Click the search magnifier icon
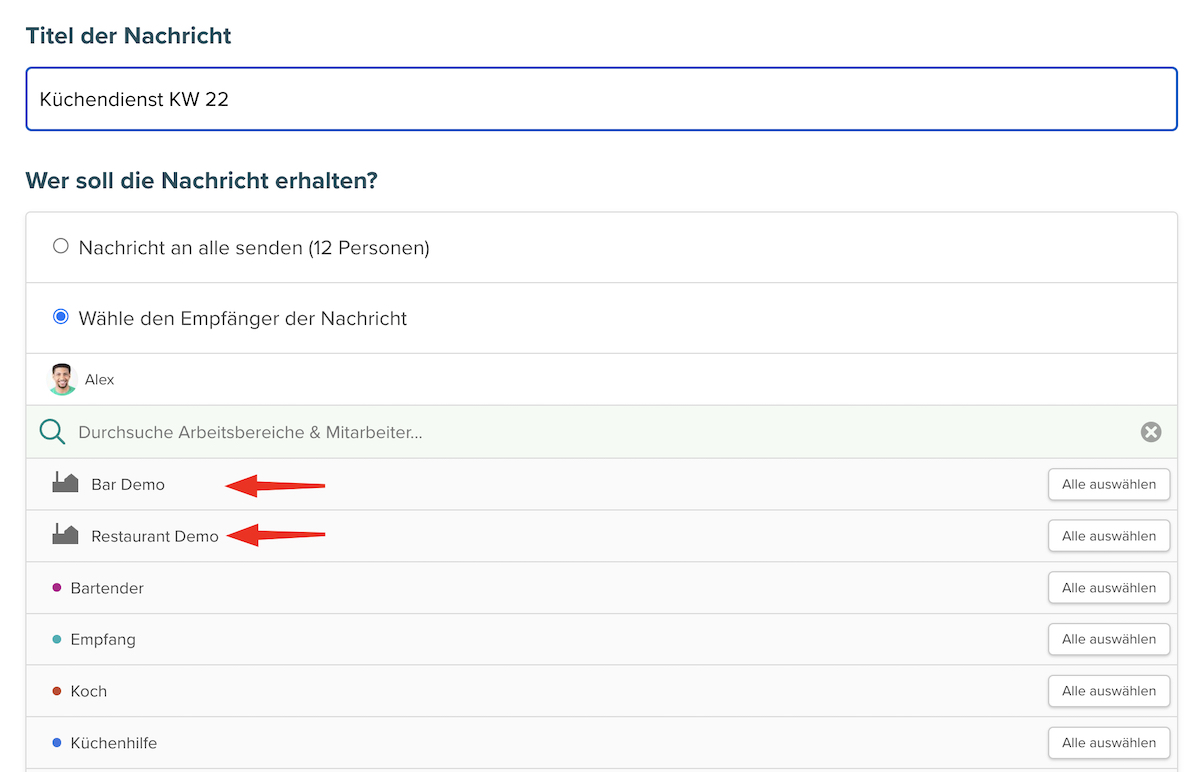1200x772 pixels. [52, 432]
